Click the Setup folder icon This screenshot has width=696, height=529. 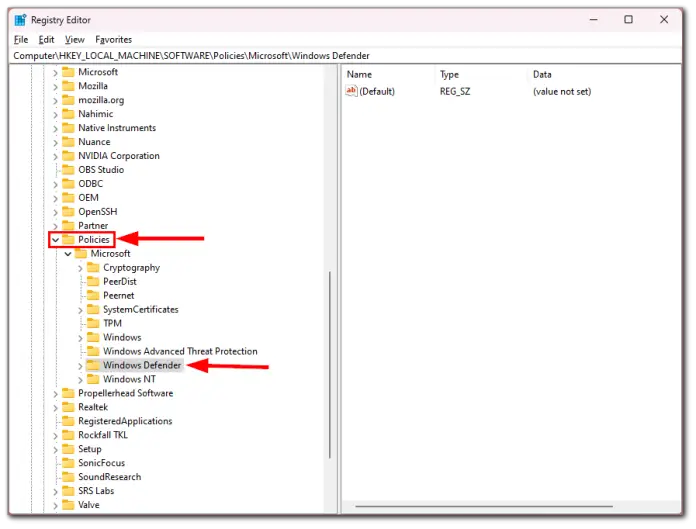[68, 449]
